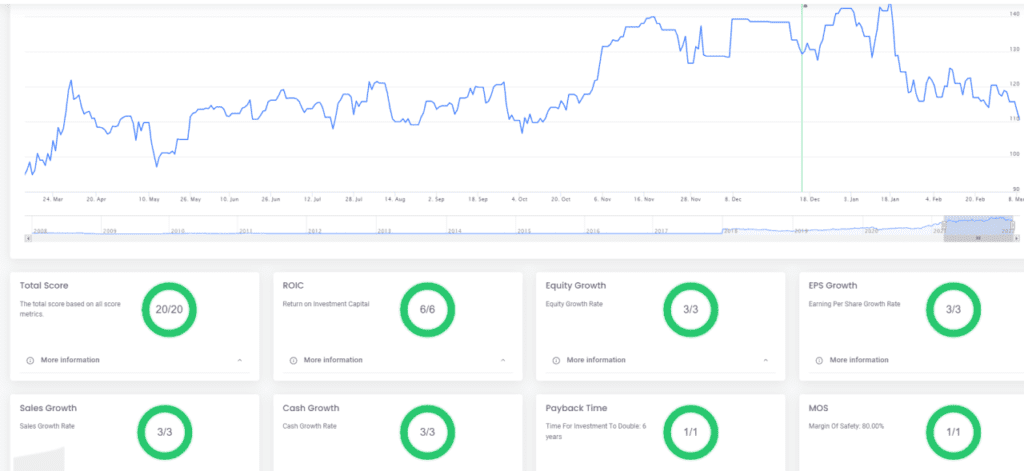Viewport: 1024px width, 471px height.
Task: Open More information under Total Score
Action: click(x=70, y=360)
